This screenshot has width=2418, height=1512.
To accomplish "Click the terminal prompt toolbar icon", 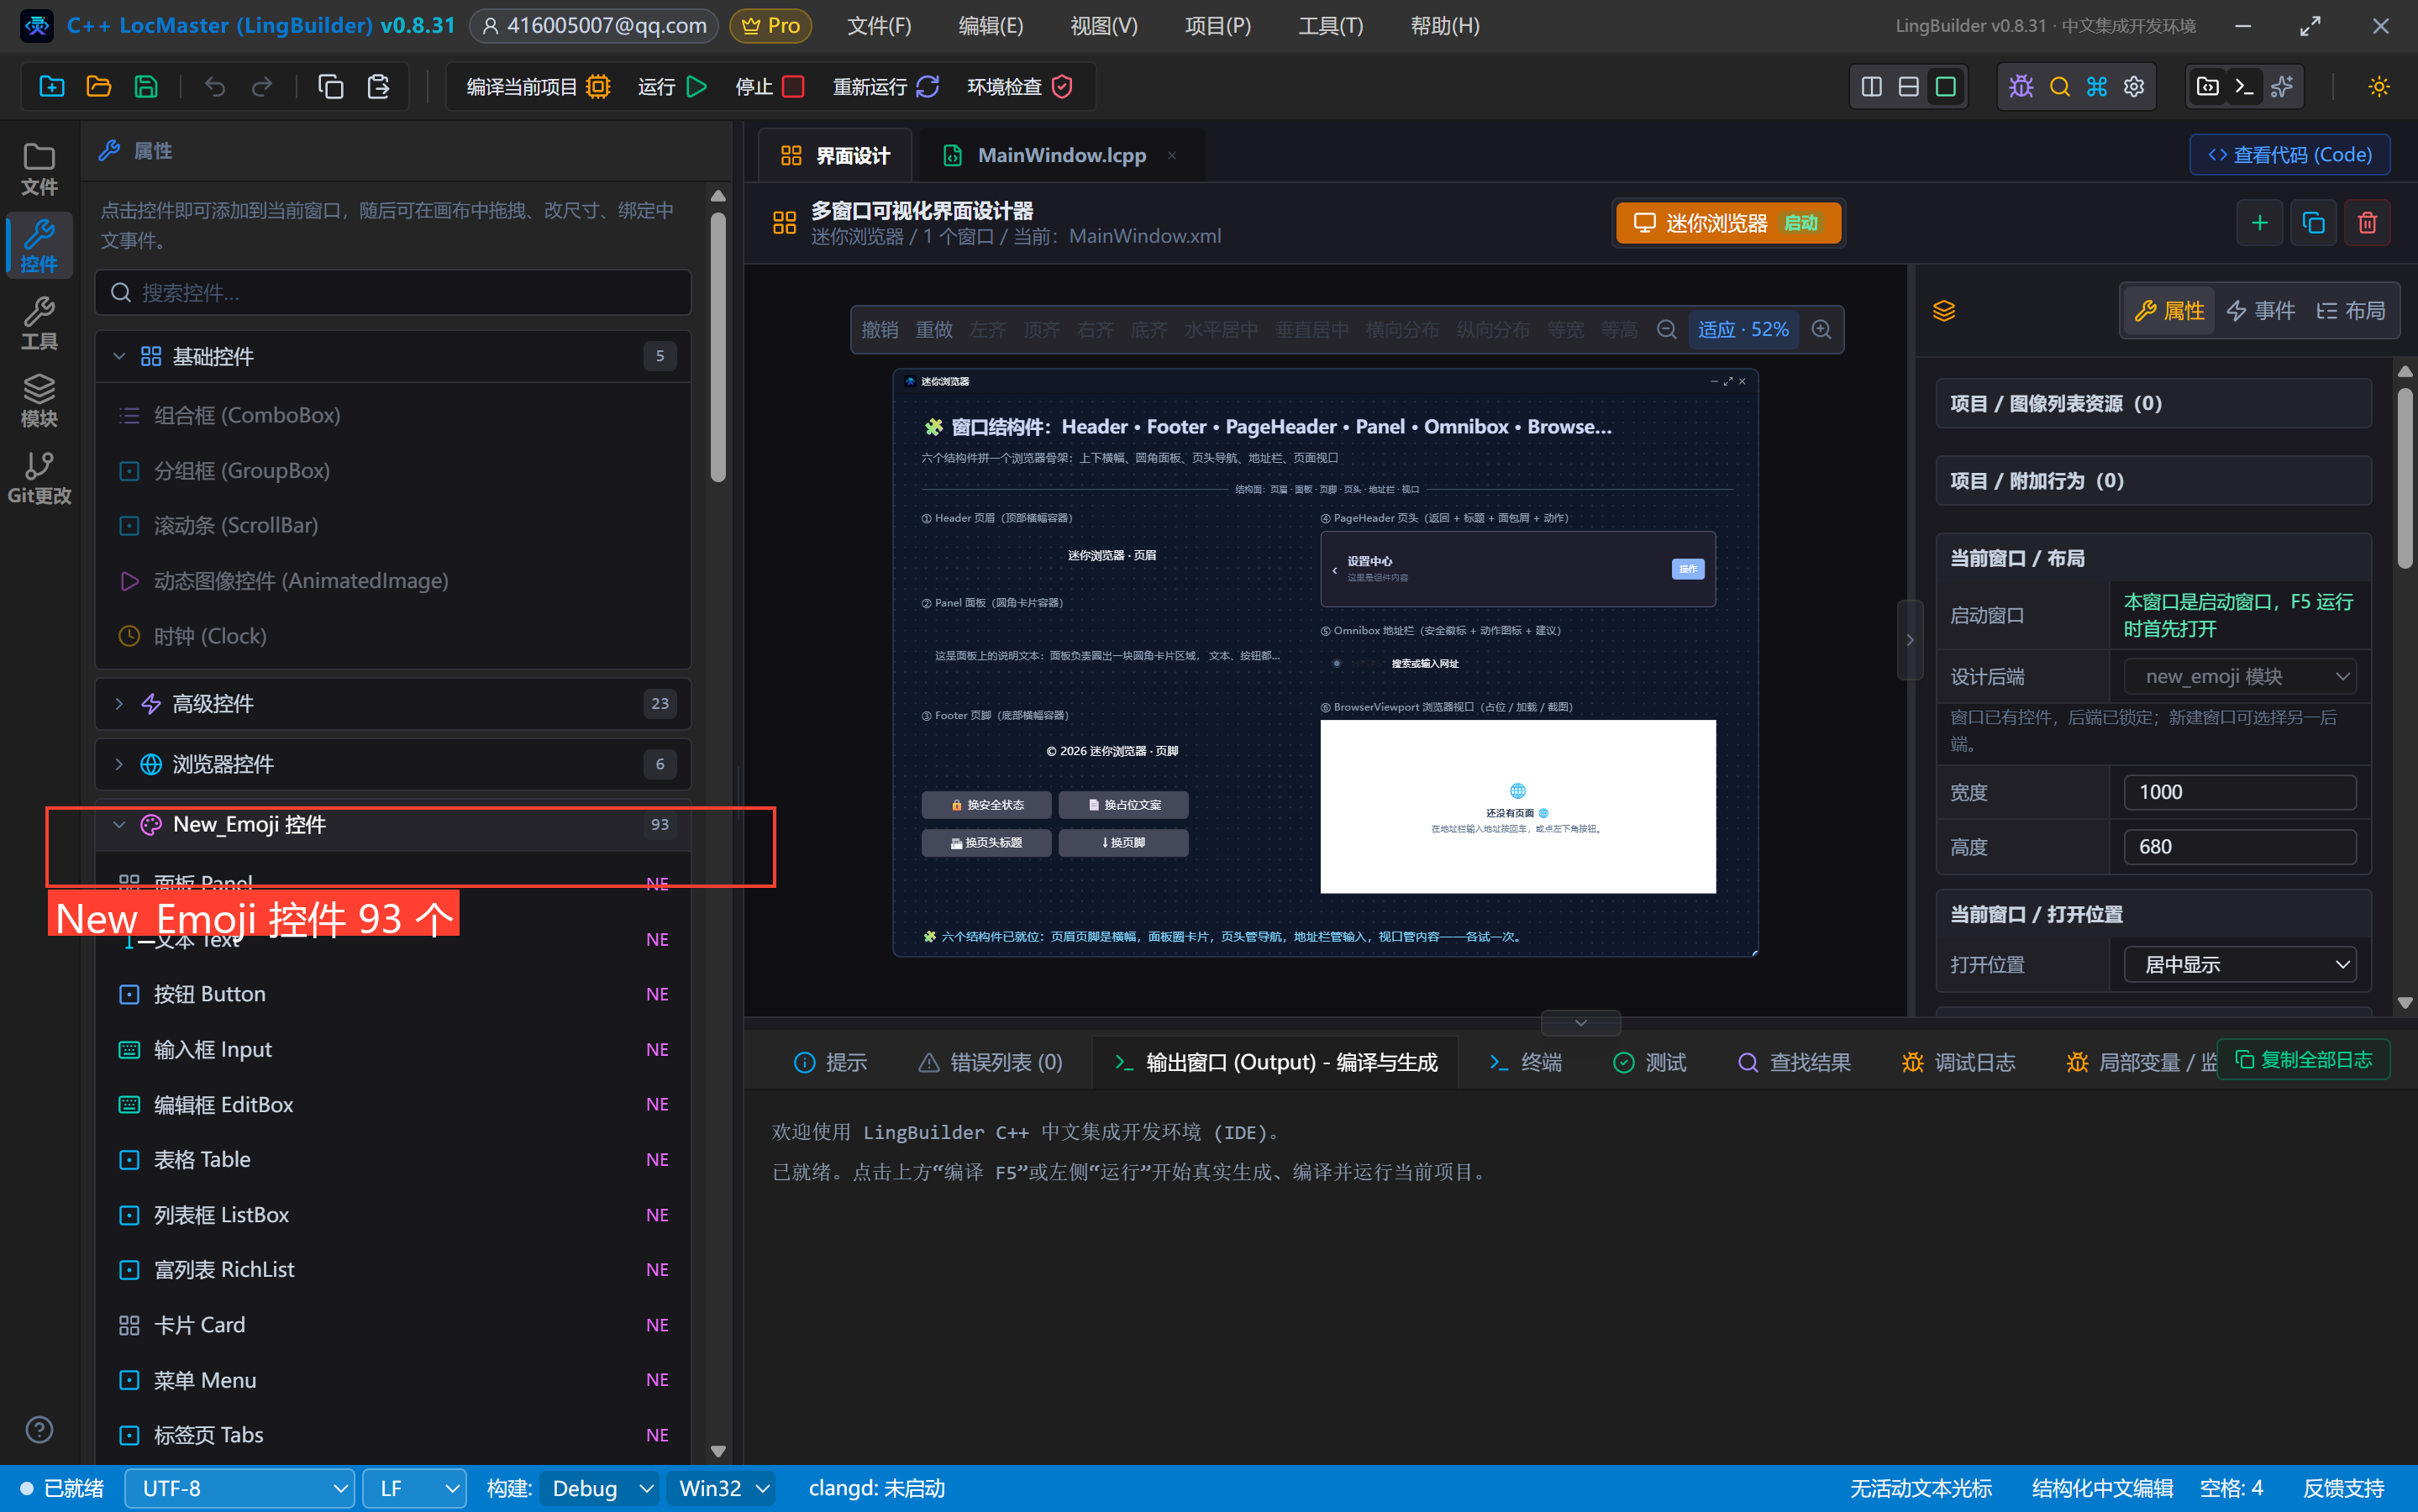I will (x=2245, y=87).
